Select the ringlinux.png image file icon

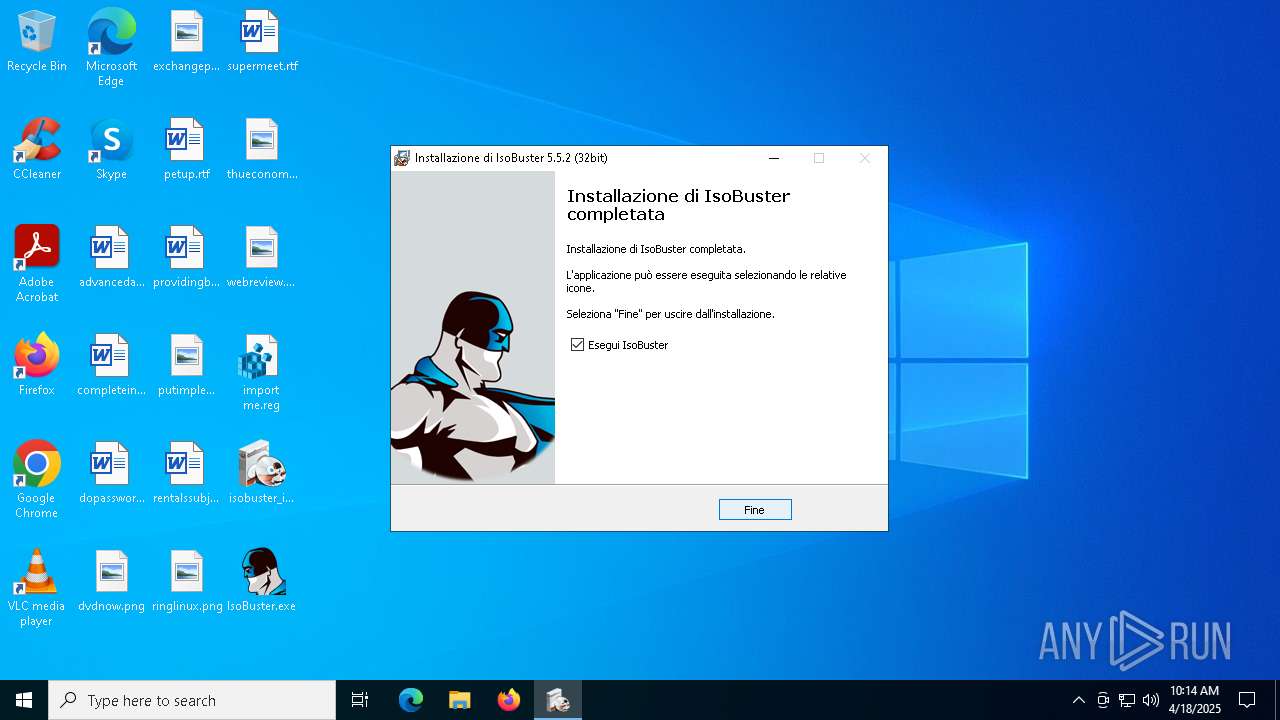186,582
